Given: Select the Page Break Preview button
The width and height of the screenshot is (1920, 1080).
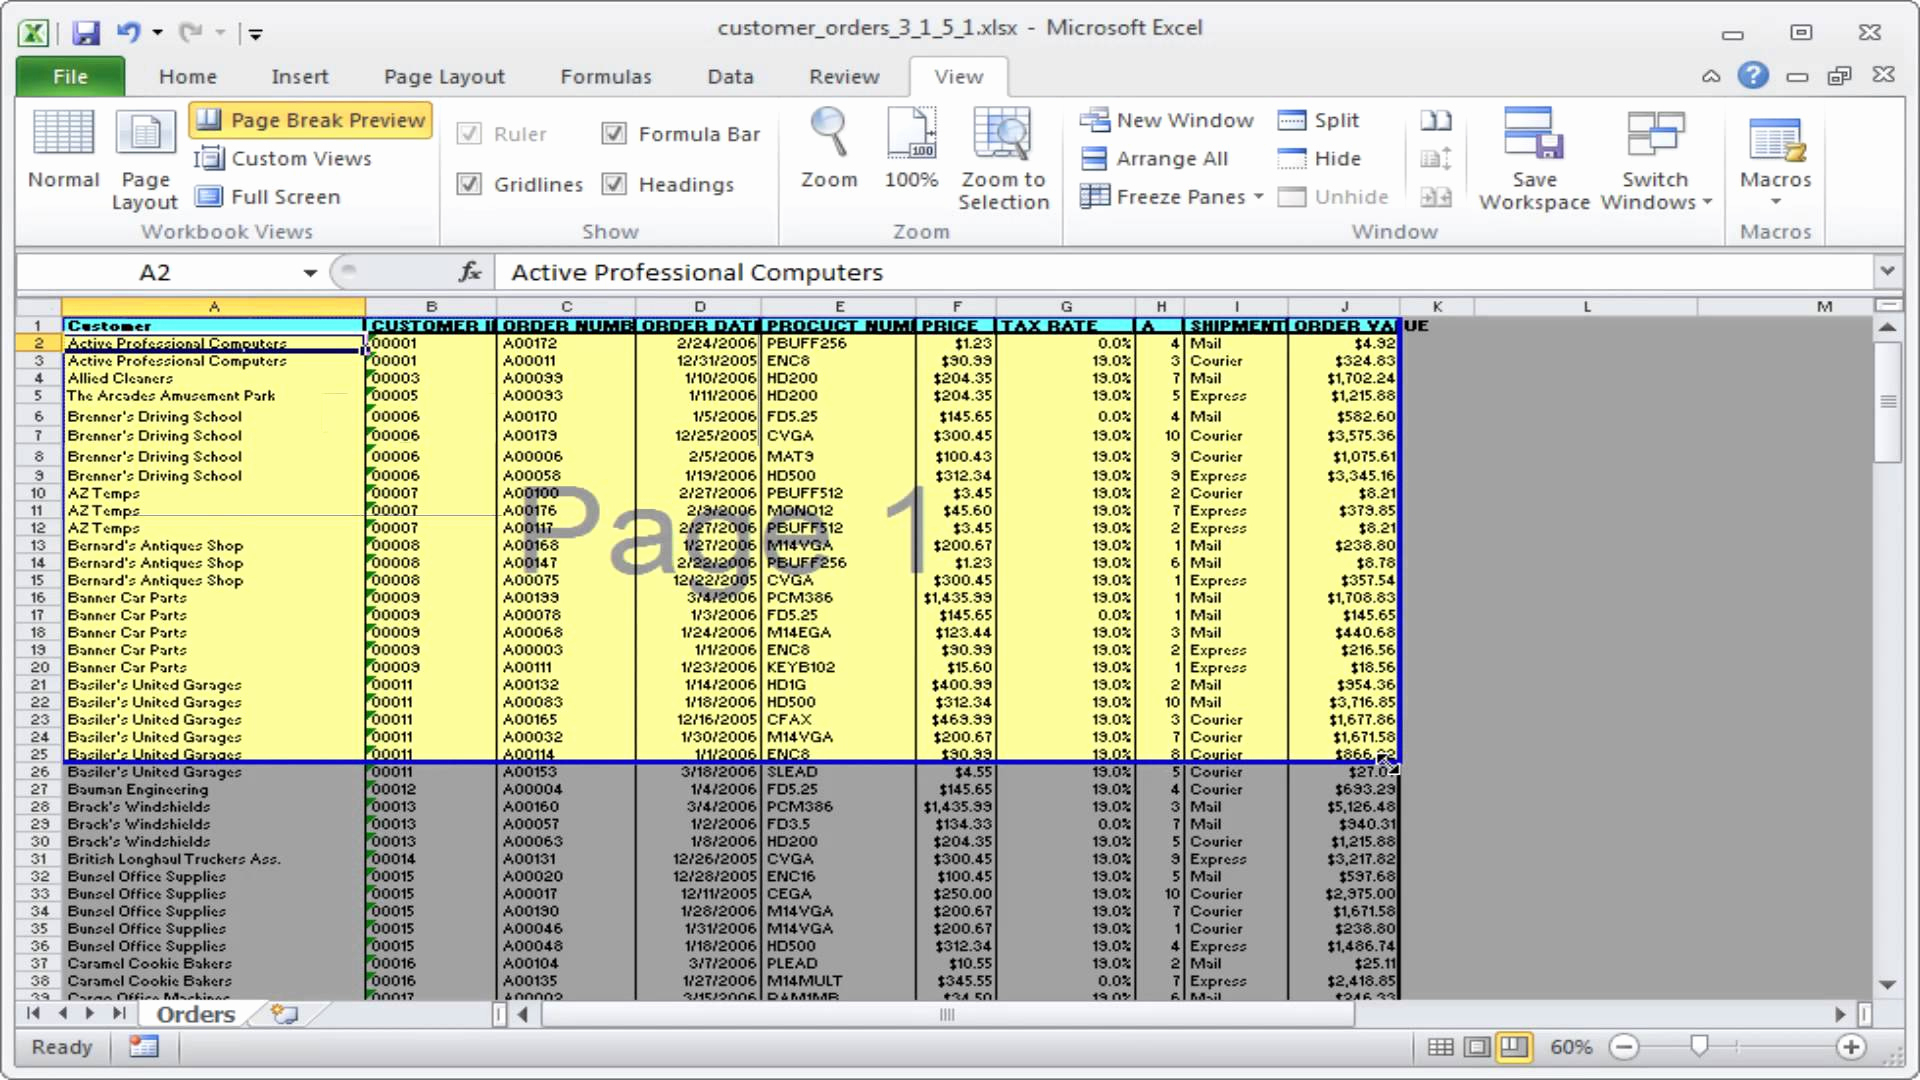Looking at the screenshot, I should (310, 119).
